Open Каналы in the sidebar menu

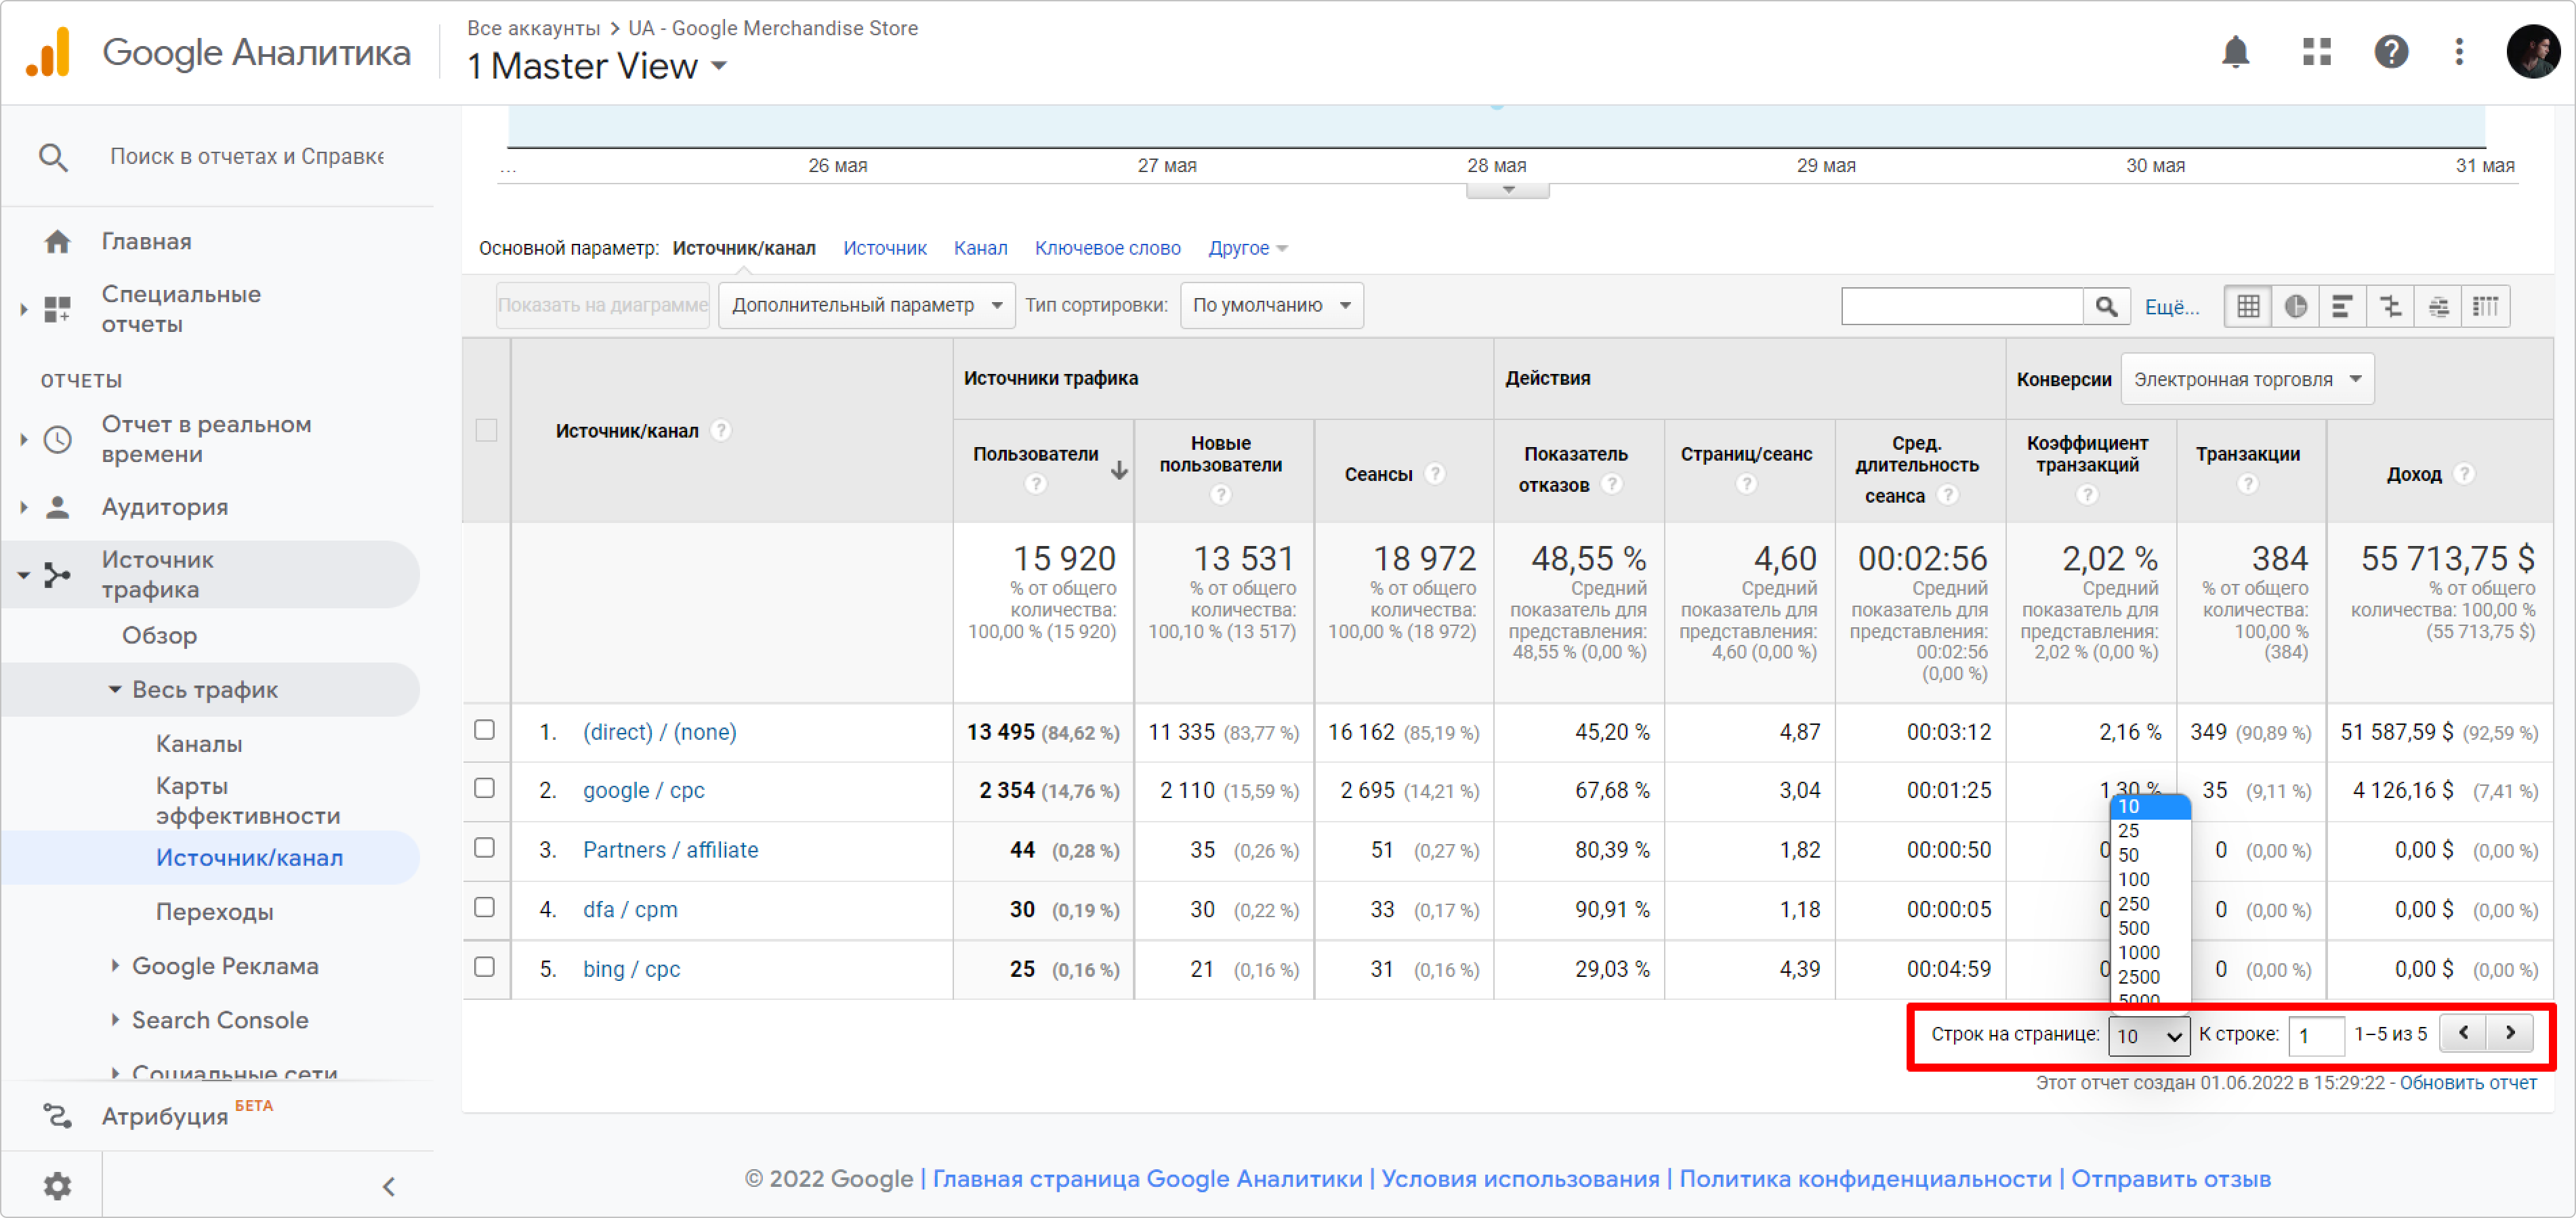(199, 744)
